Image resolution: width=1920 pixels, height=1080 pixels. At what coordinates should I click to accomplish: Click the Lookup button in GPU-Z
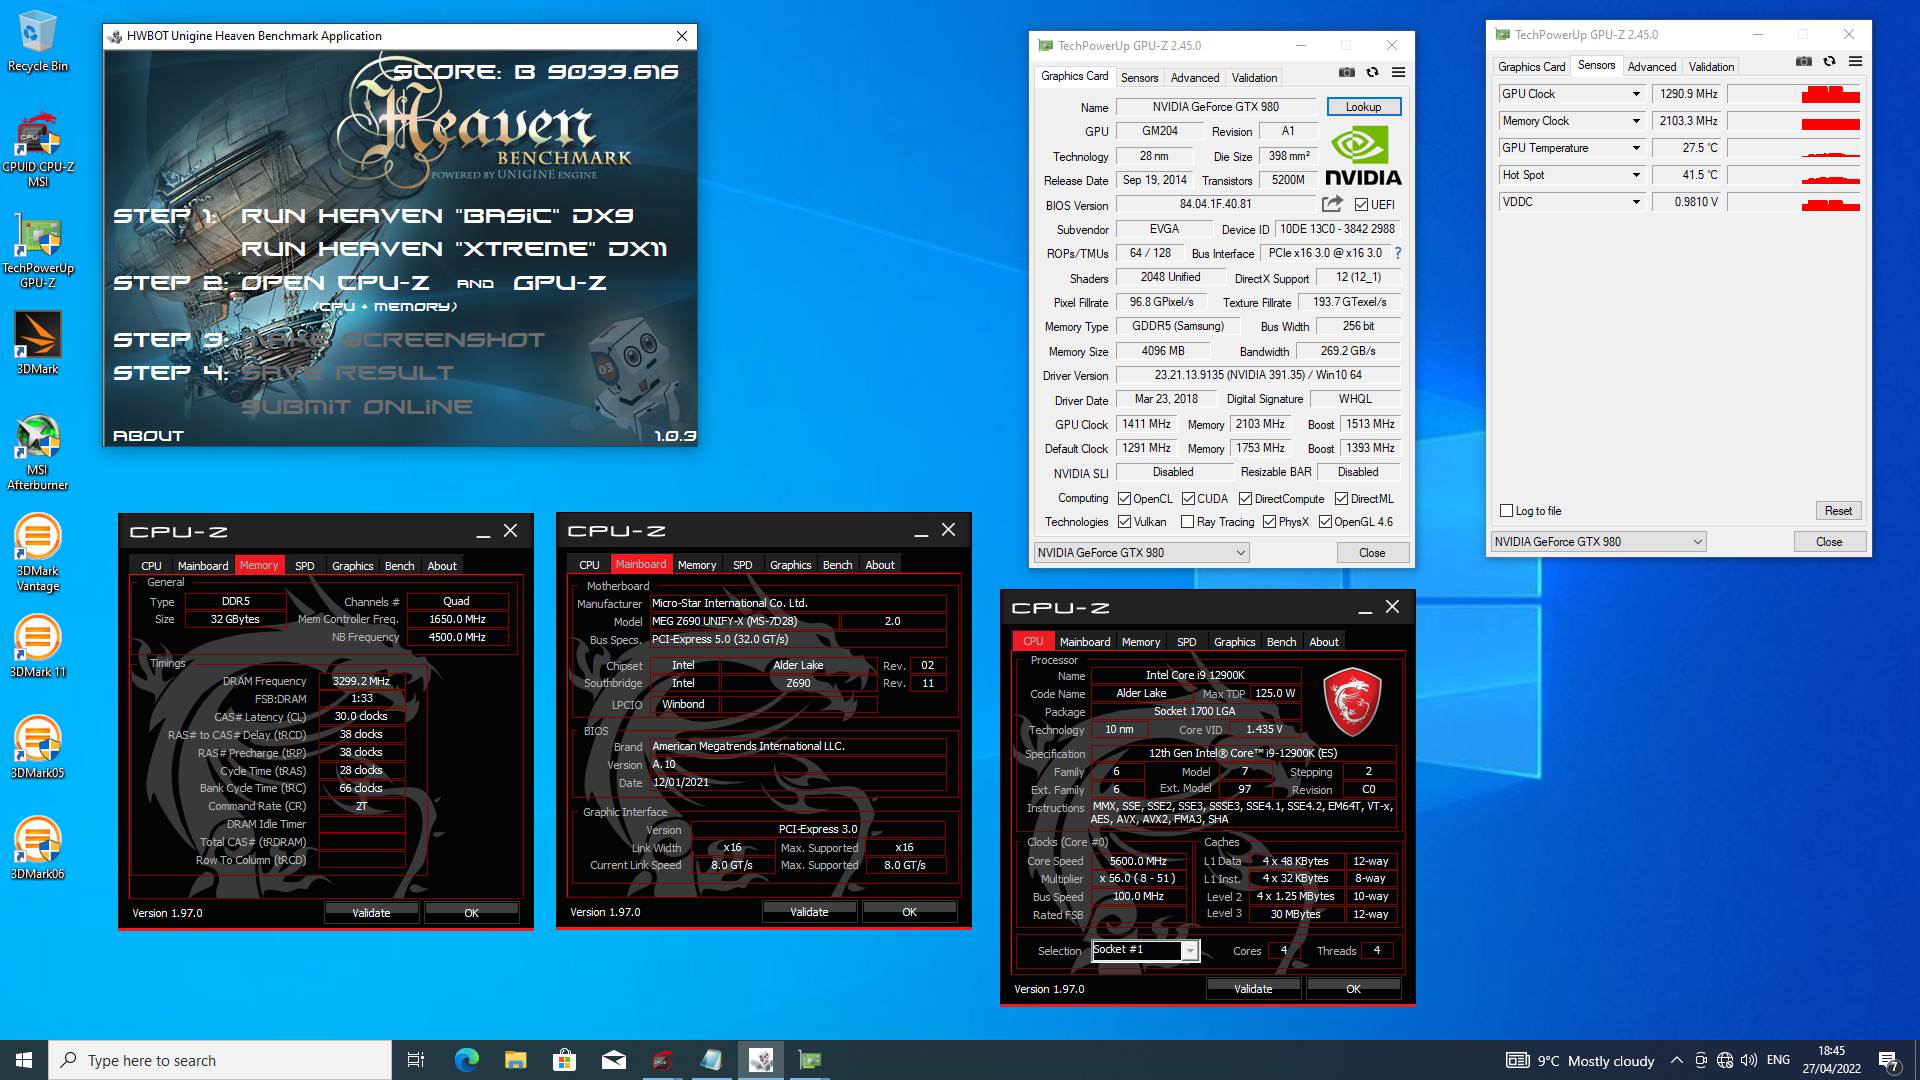(1363, 107)
